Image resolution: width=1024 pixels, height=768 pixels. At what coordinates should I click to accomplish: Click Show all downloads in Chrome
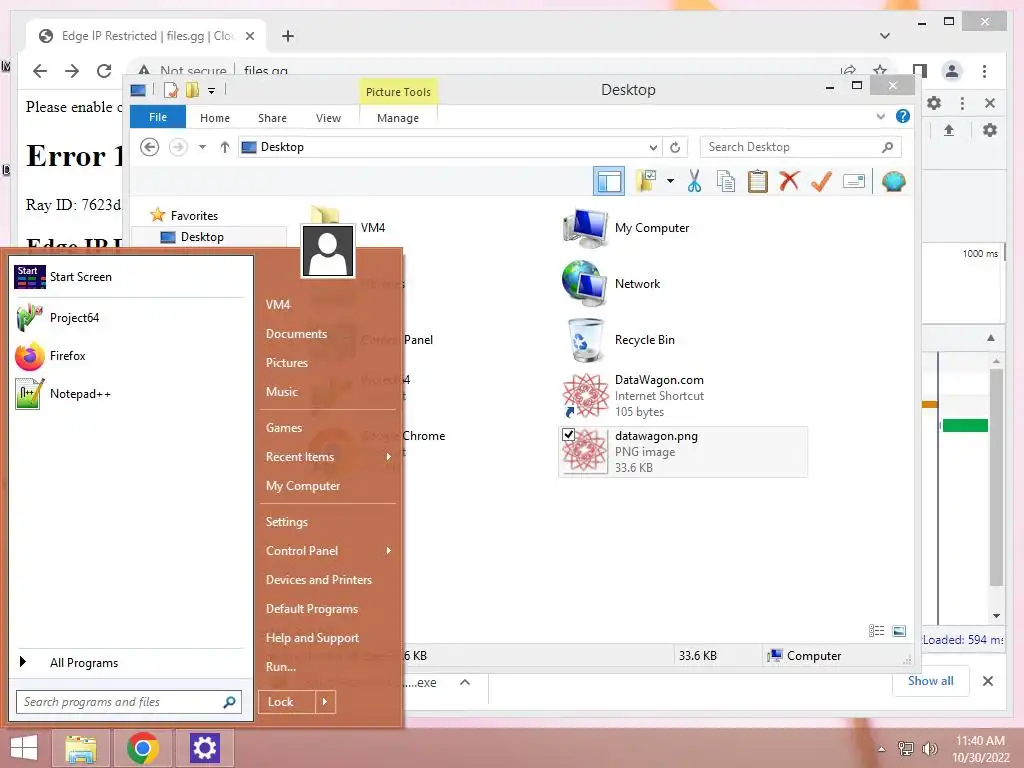(931, 680)
